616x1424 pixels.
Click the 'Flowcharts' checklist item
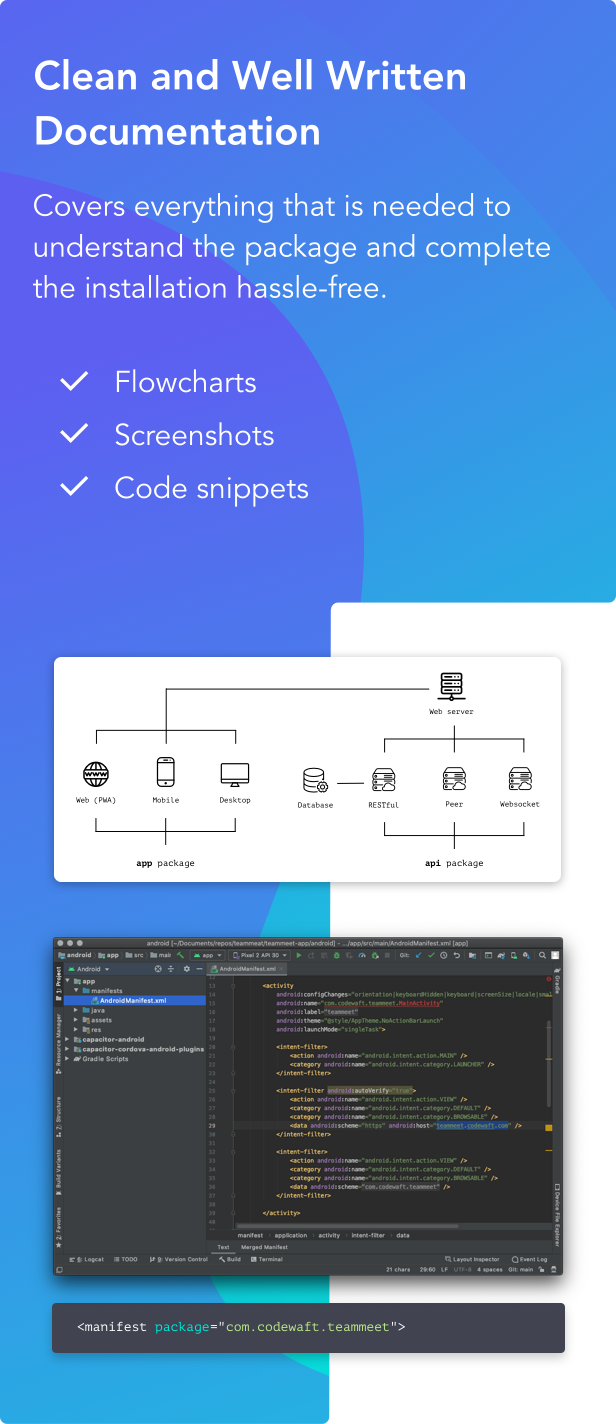pos(185,382)
